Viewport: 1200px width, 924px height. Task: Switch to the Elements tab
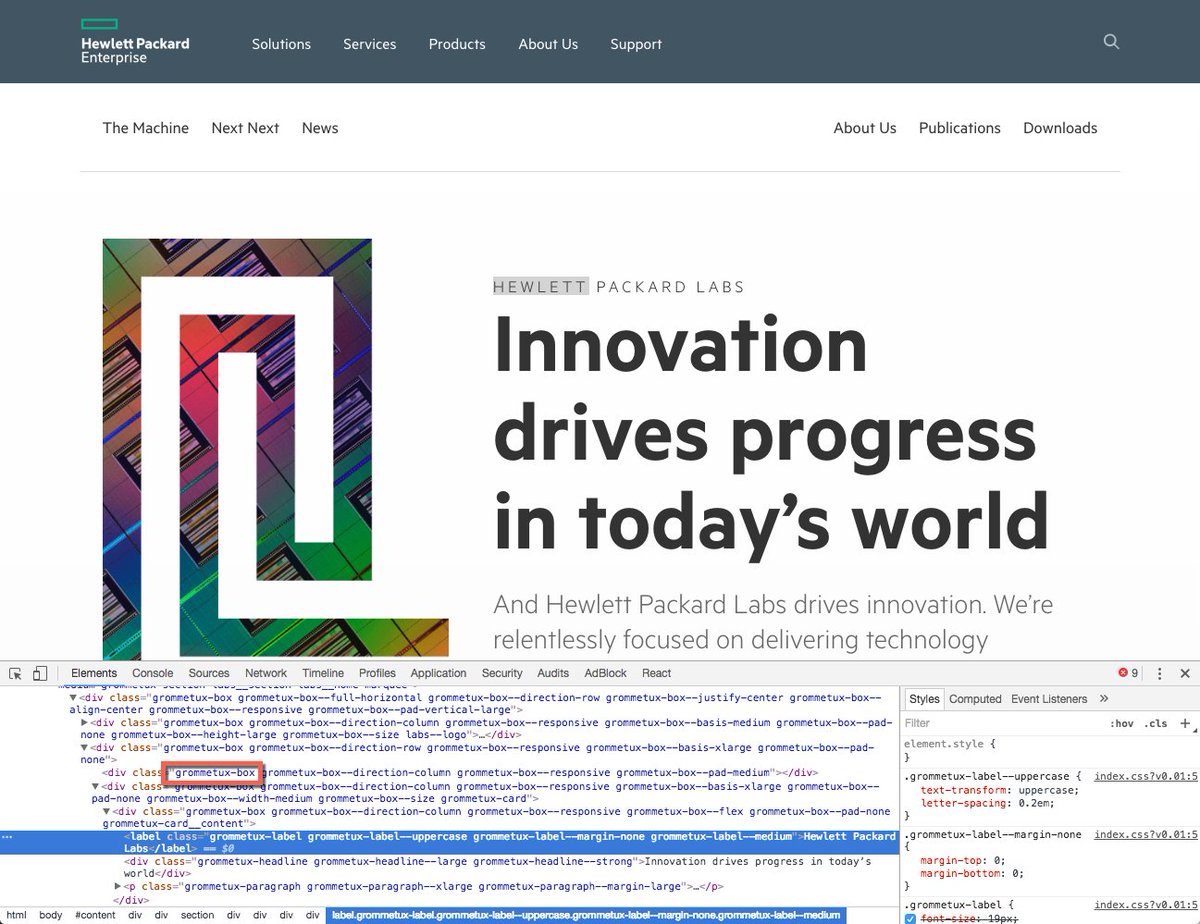coord(94,673)
